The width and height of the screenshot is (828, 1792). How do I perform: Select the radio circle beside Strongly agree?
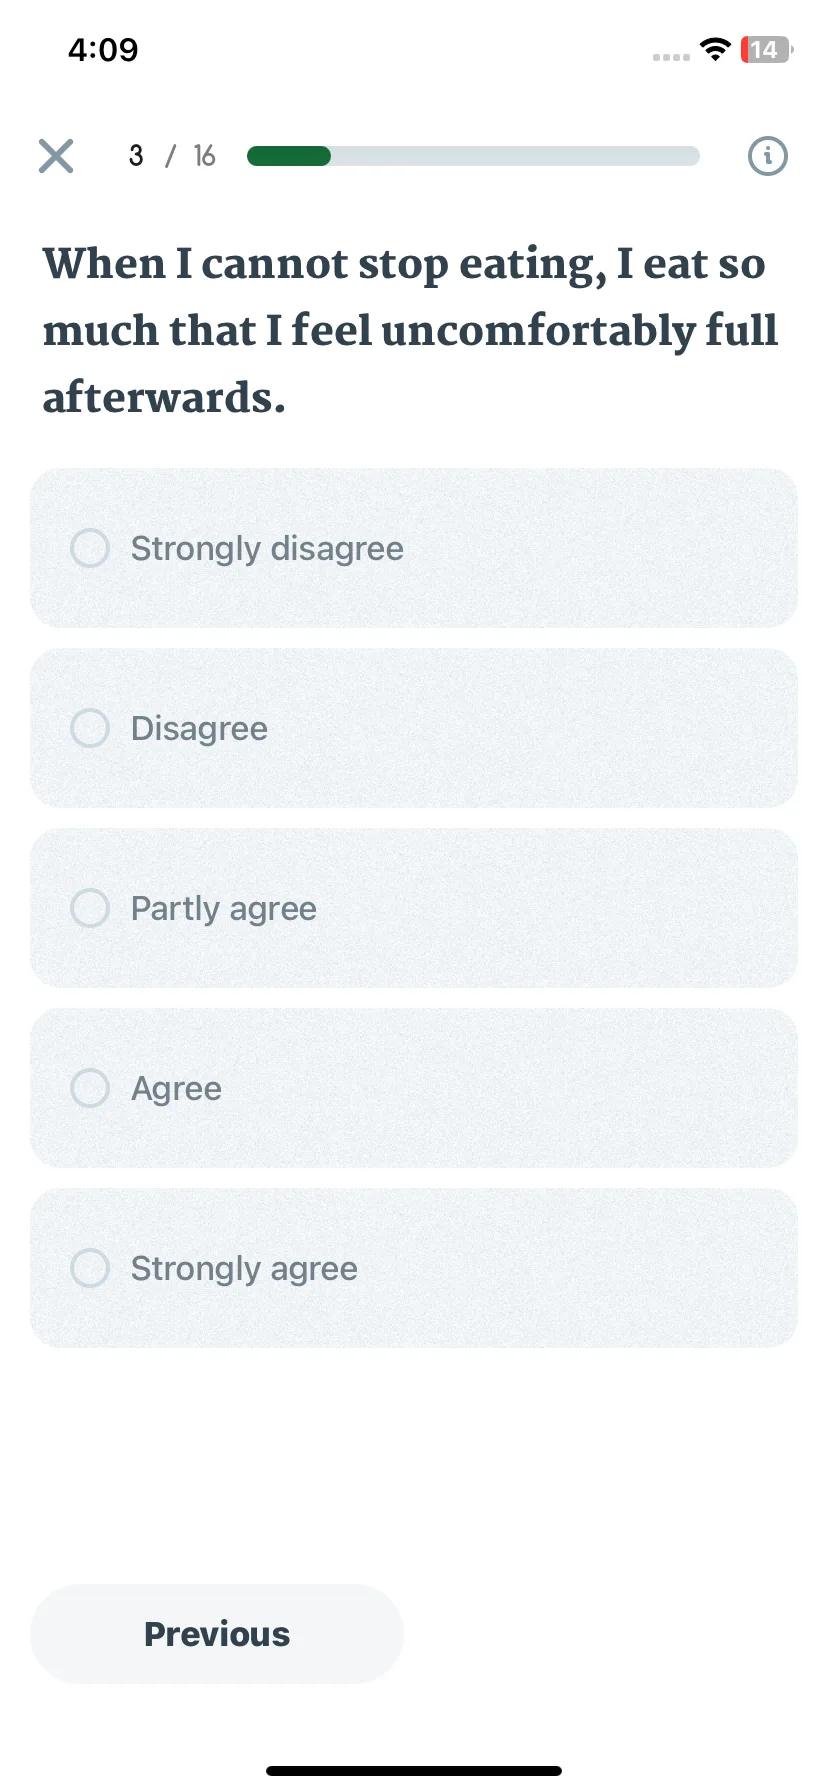tap(90, 1268)
